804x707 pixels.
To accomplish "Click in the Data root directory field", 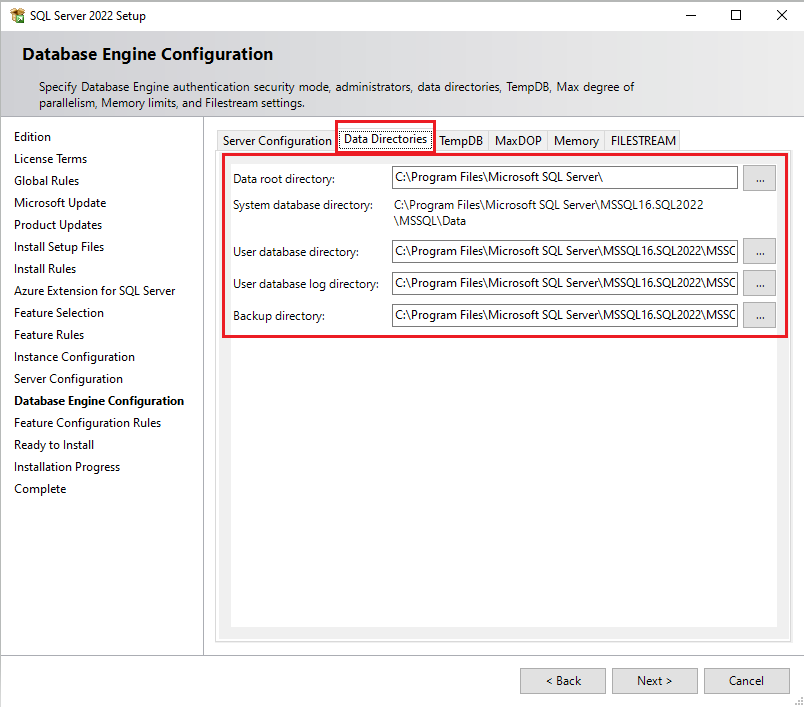I will 564,178.
